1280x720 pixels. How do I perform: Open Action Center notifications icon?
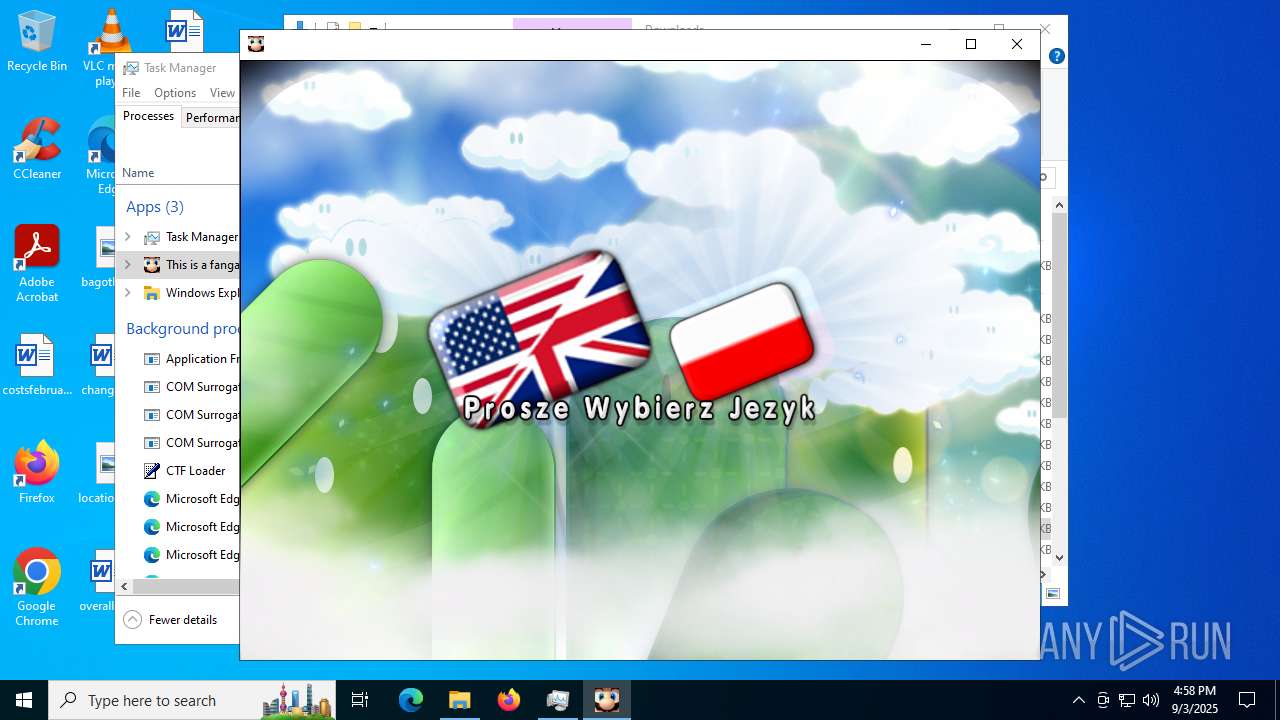[x=1247, y=700]
